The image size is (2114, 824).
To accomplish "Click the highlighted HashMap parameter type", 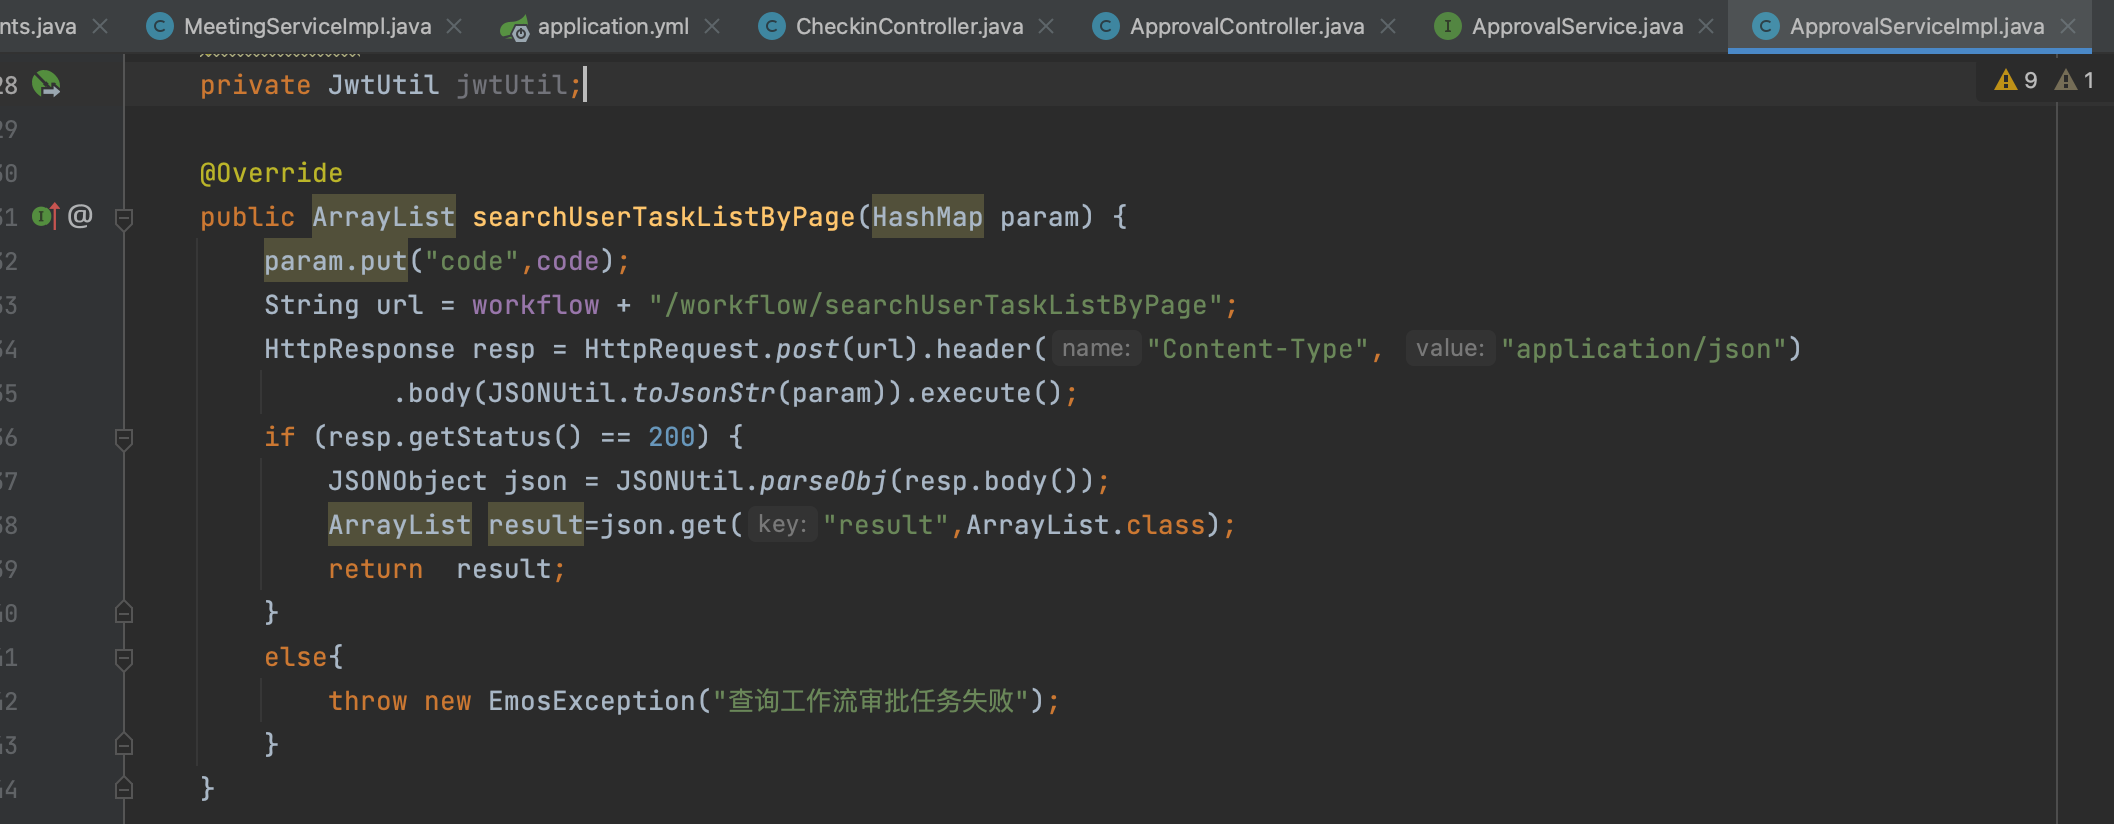I will 927,217.
